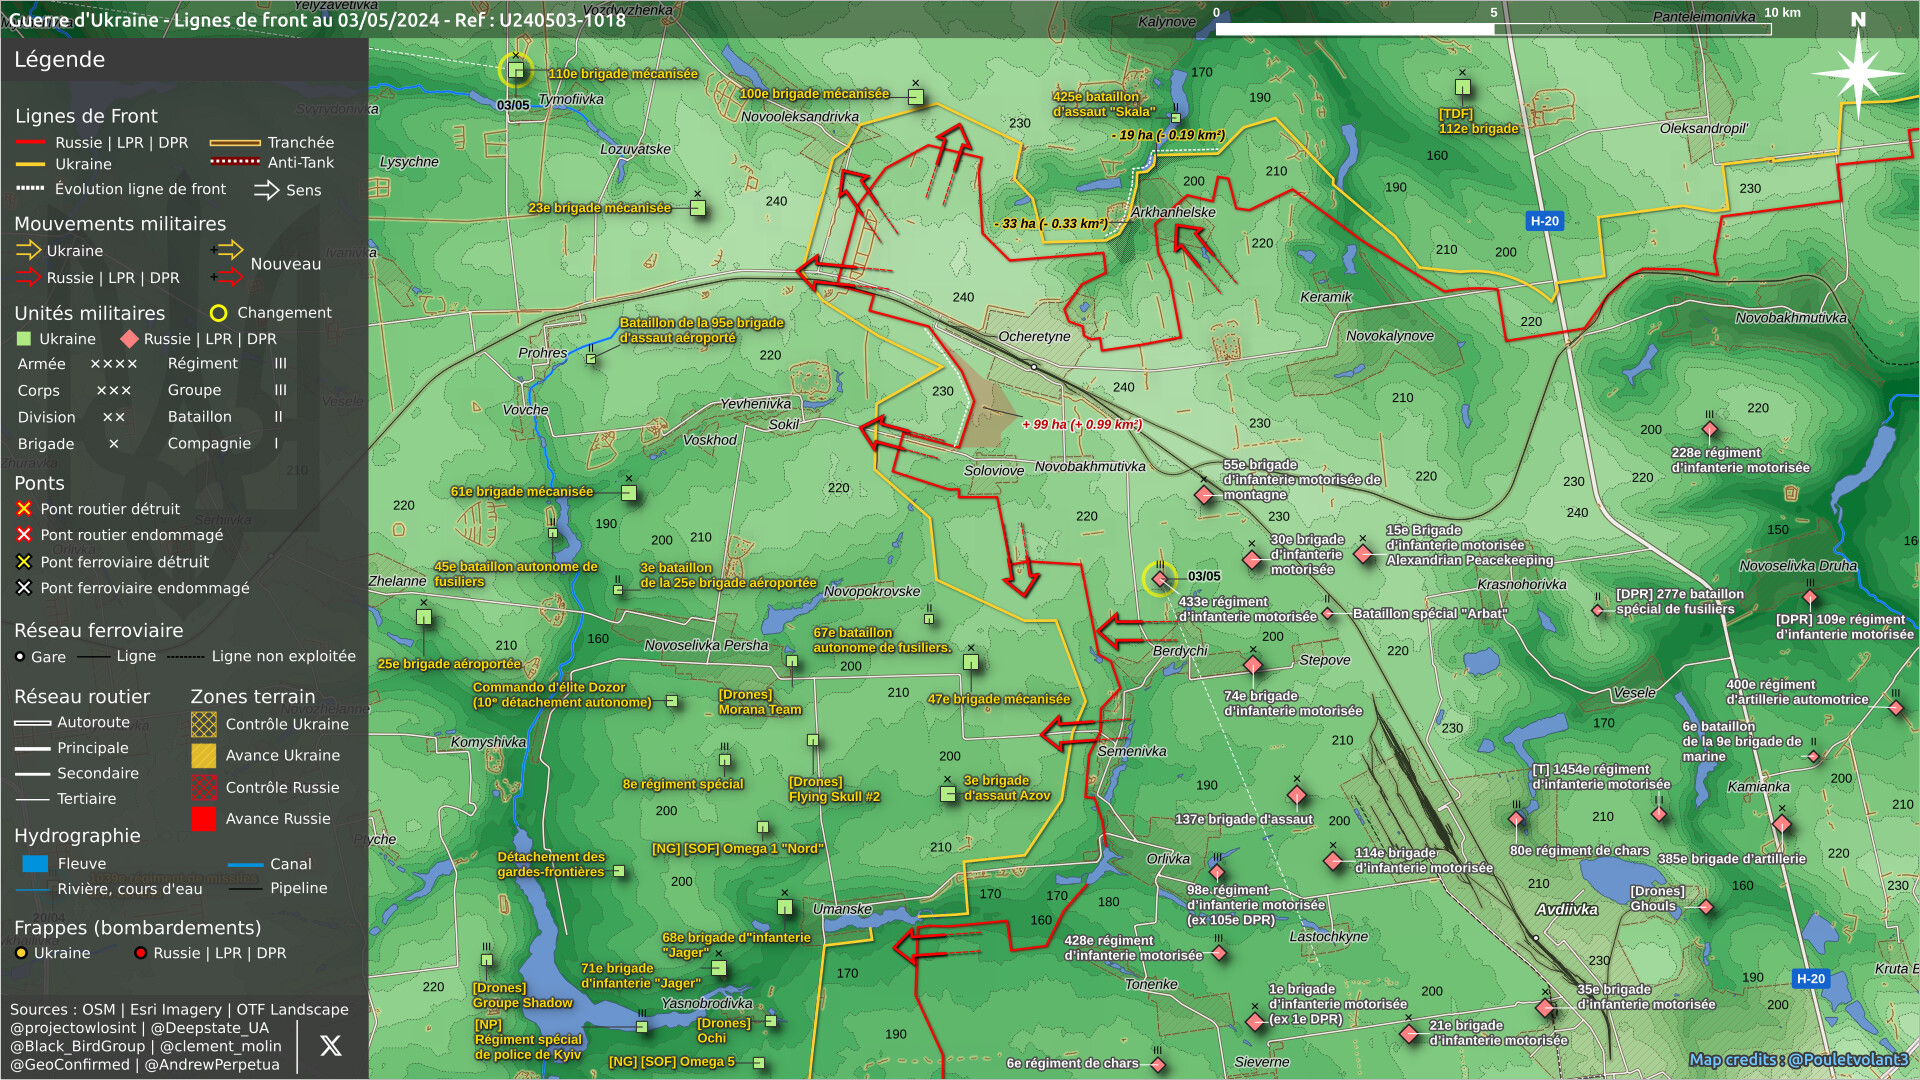Click the Avdiivka town label
Viewport: 1920px width, 1080px height.
1566,910
